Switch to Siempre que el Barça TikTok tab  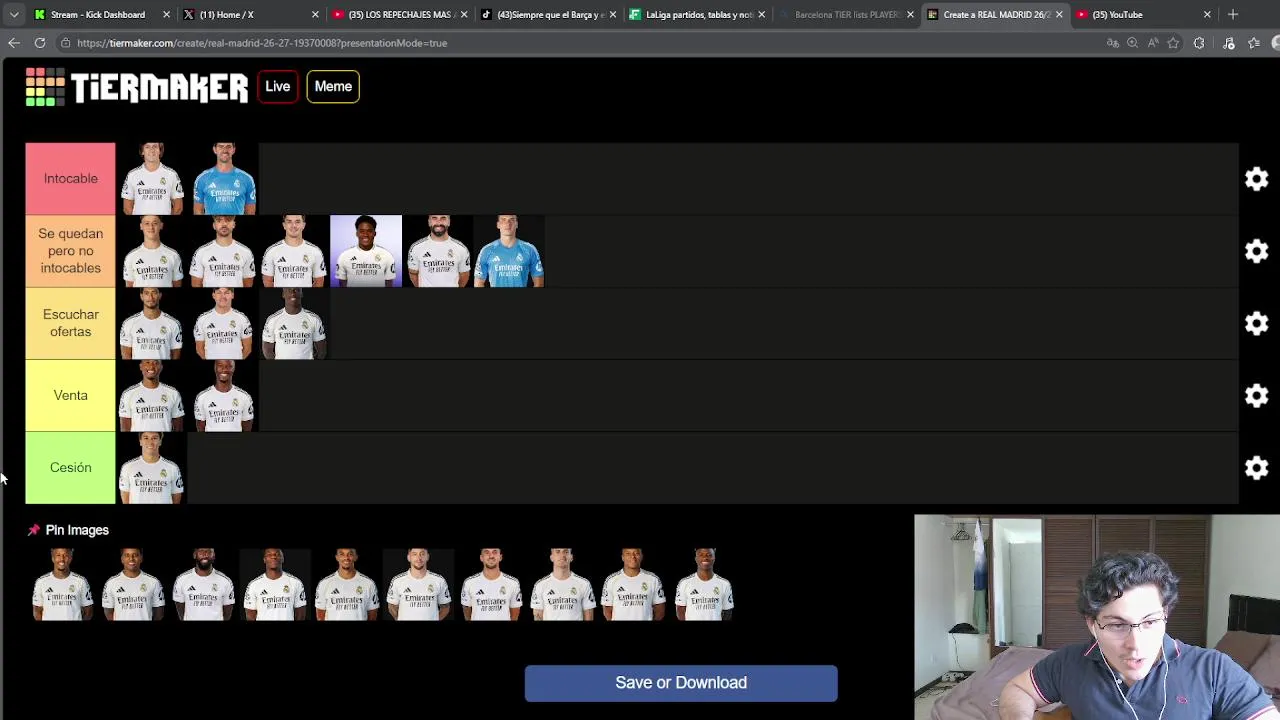pyautogui.click(x=548, y=14)
